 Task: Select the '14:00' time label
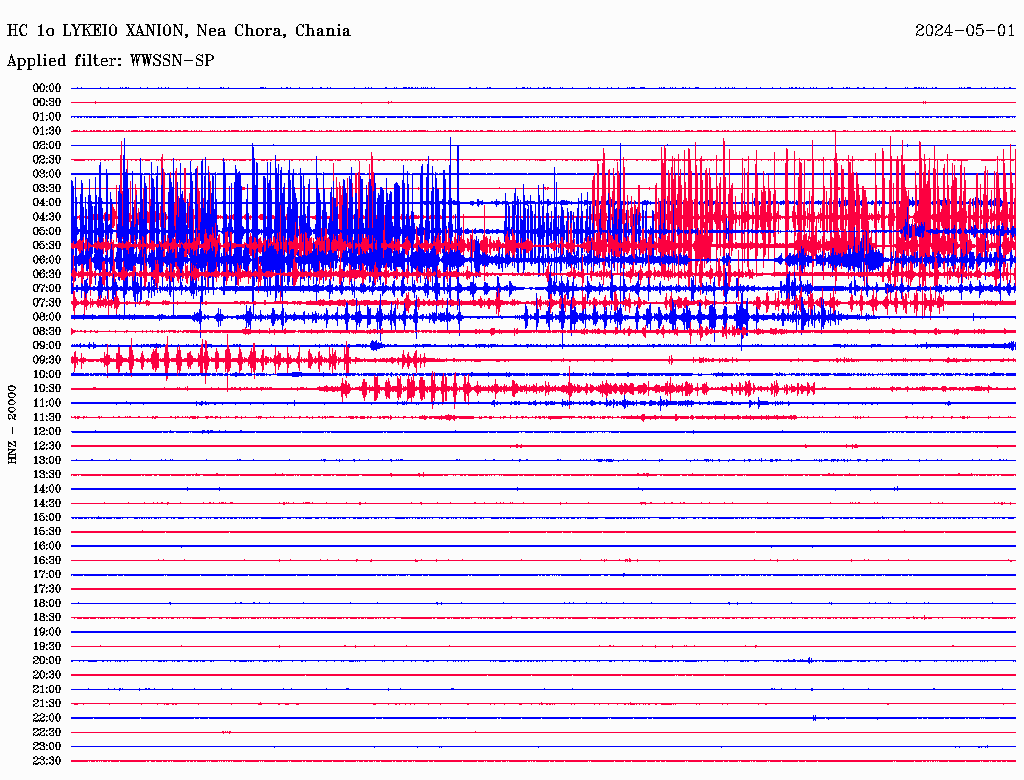point(47,489)
